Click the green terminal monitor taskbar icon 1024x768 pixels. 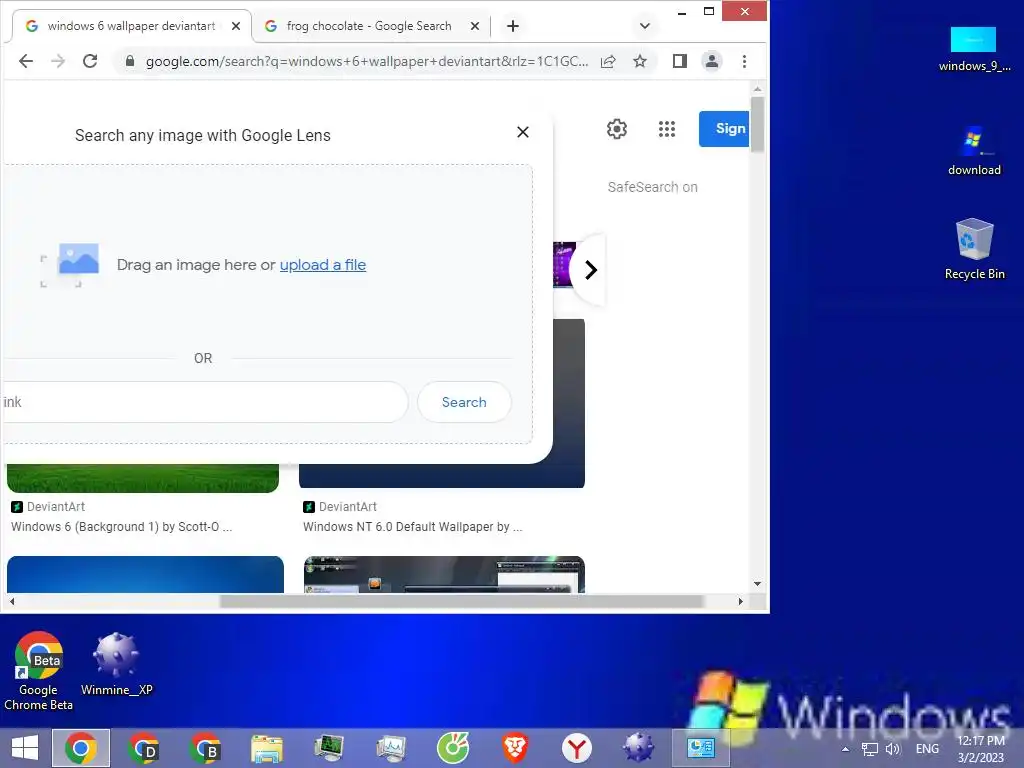point(329,748)
